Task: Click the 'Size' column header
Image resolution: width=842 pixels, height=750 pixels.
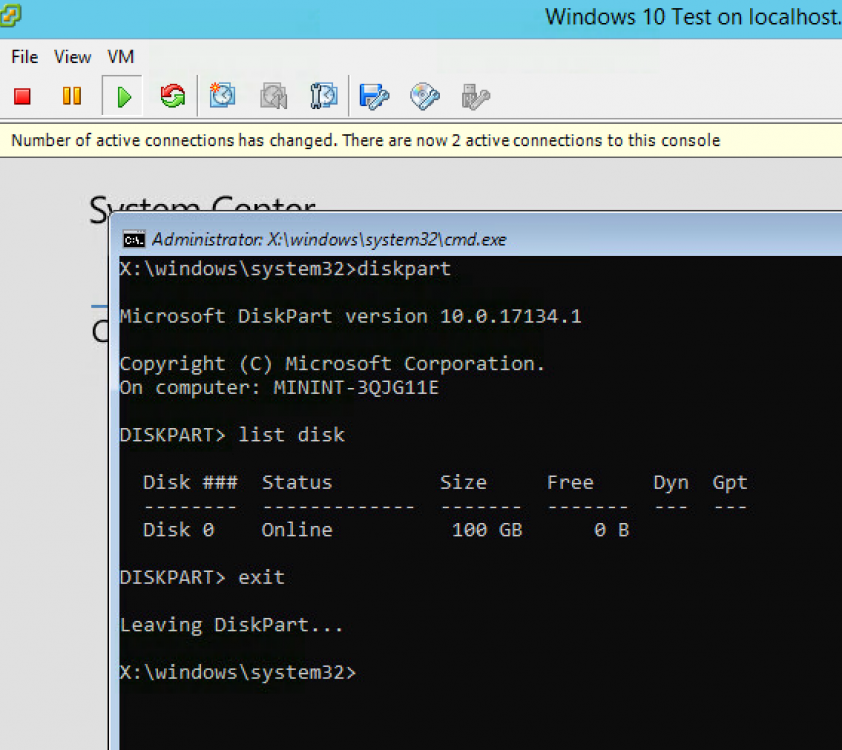Action: pos(463,482)
